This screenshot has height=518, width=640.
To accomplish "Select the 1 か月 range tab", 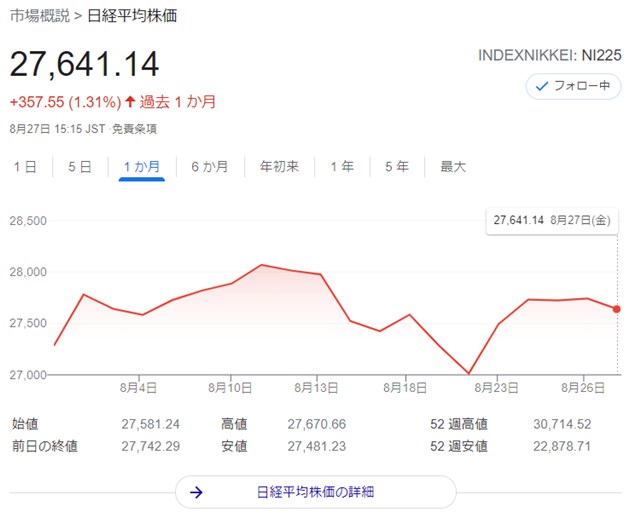I will pyautogui.click(x=142, y=167).
